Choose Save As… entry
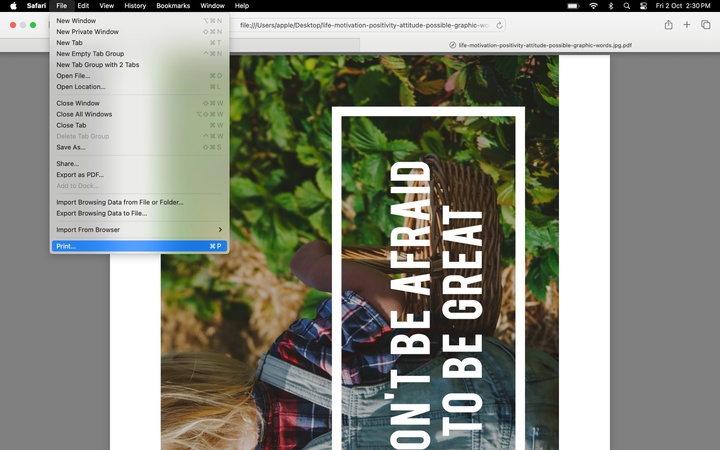The height and width of the screenshot is (450, 720). pyautogui.click(x=139, y=147)
